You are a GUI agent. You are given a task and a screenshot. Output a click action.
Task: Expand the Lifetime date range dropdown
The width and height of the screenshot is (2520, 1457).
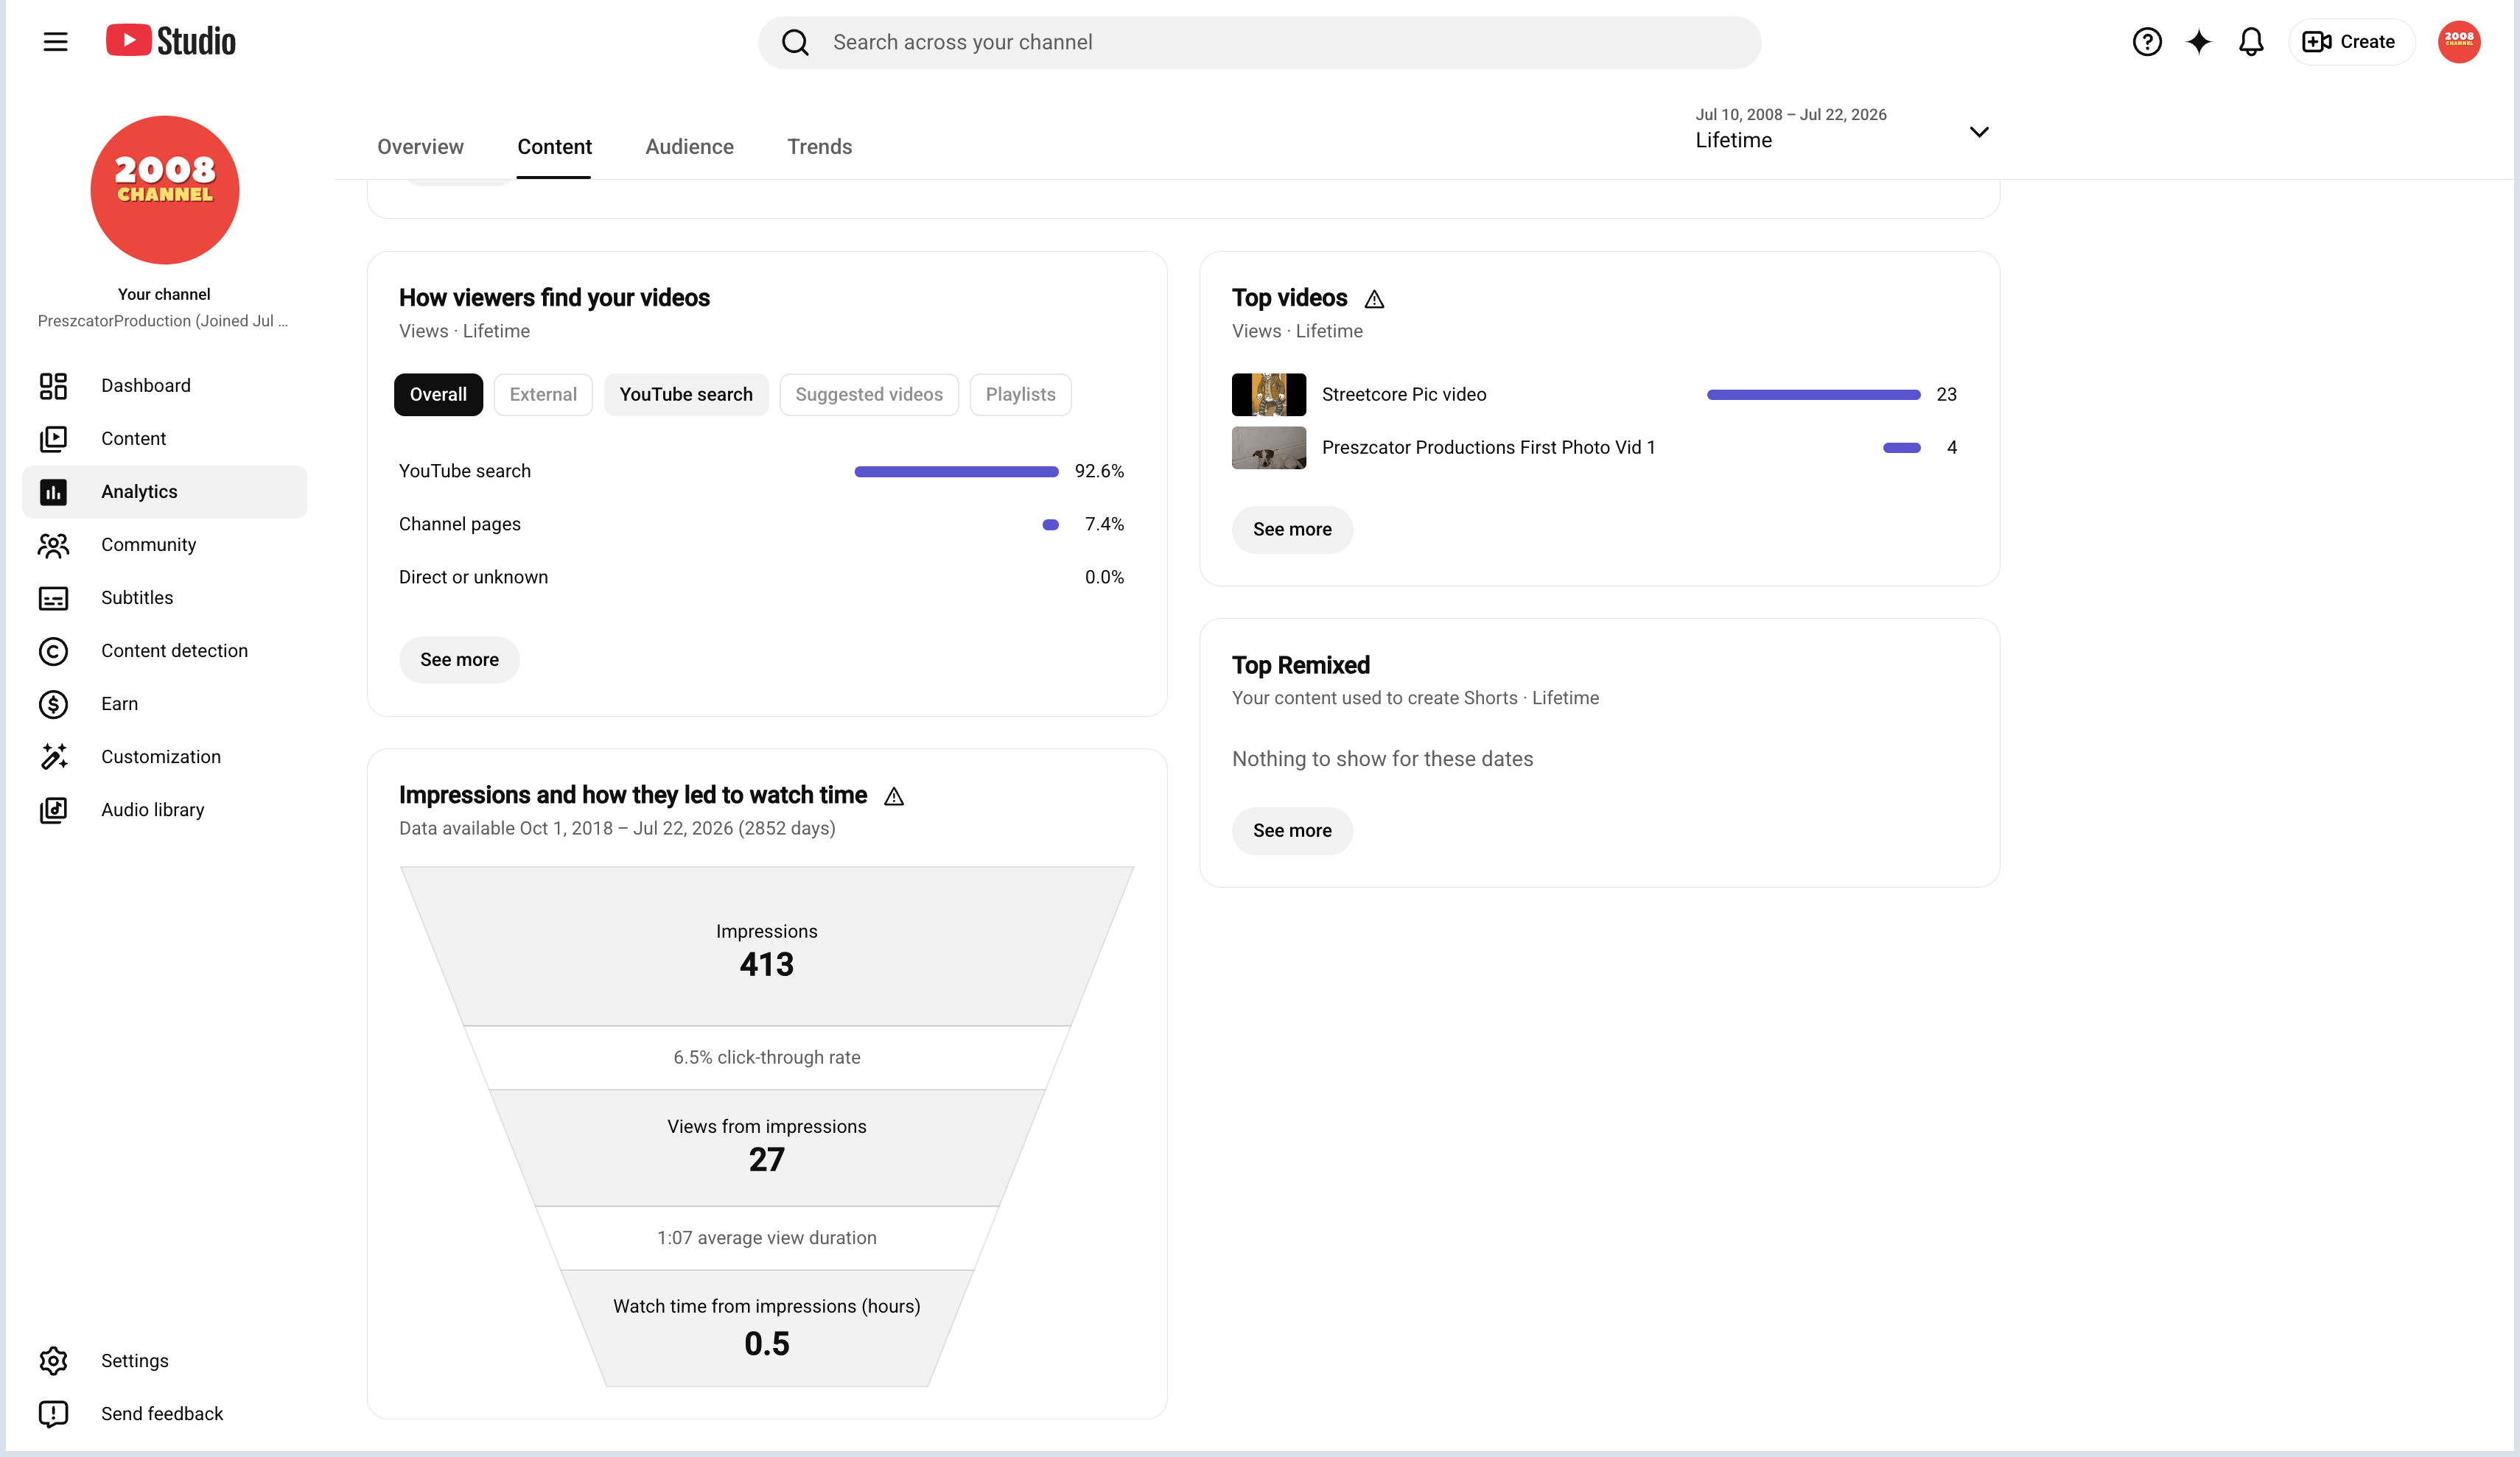coord(1841,130)
